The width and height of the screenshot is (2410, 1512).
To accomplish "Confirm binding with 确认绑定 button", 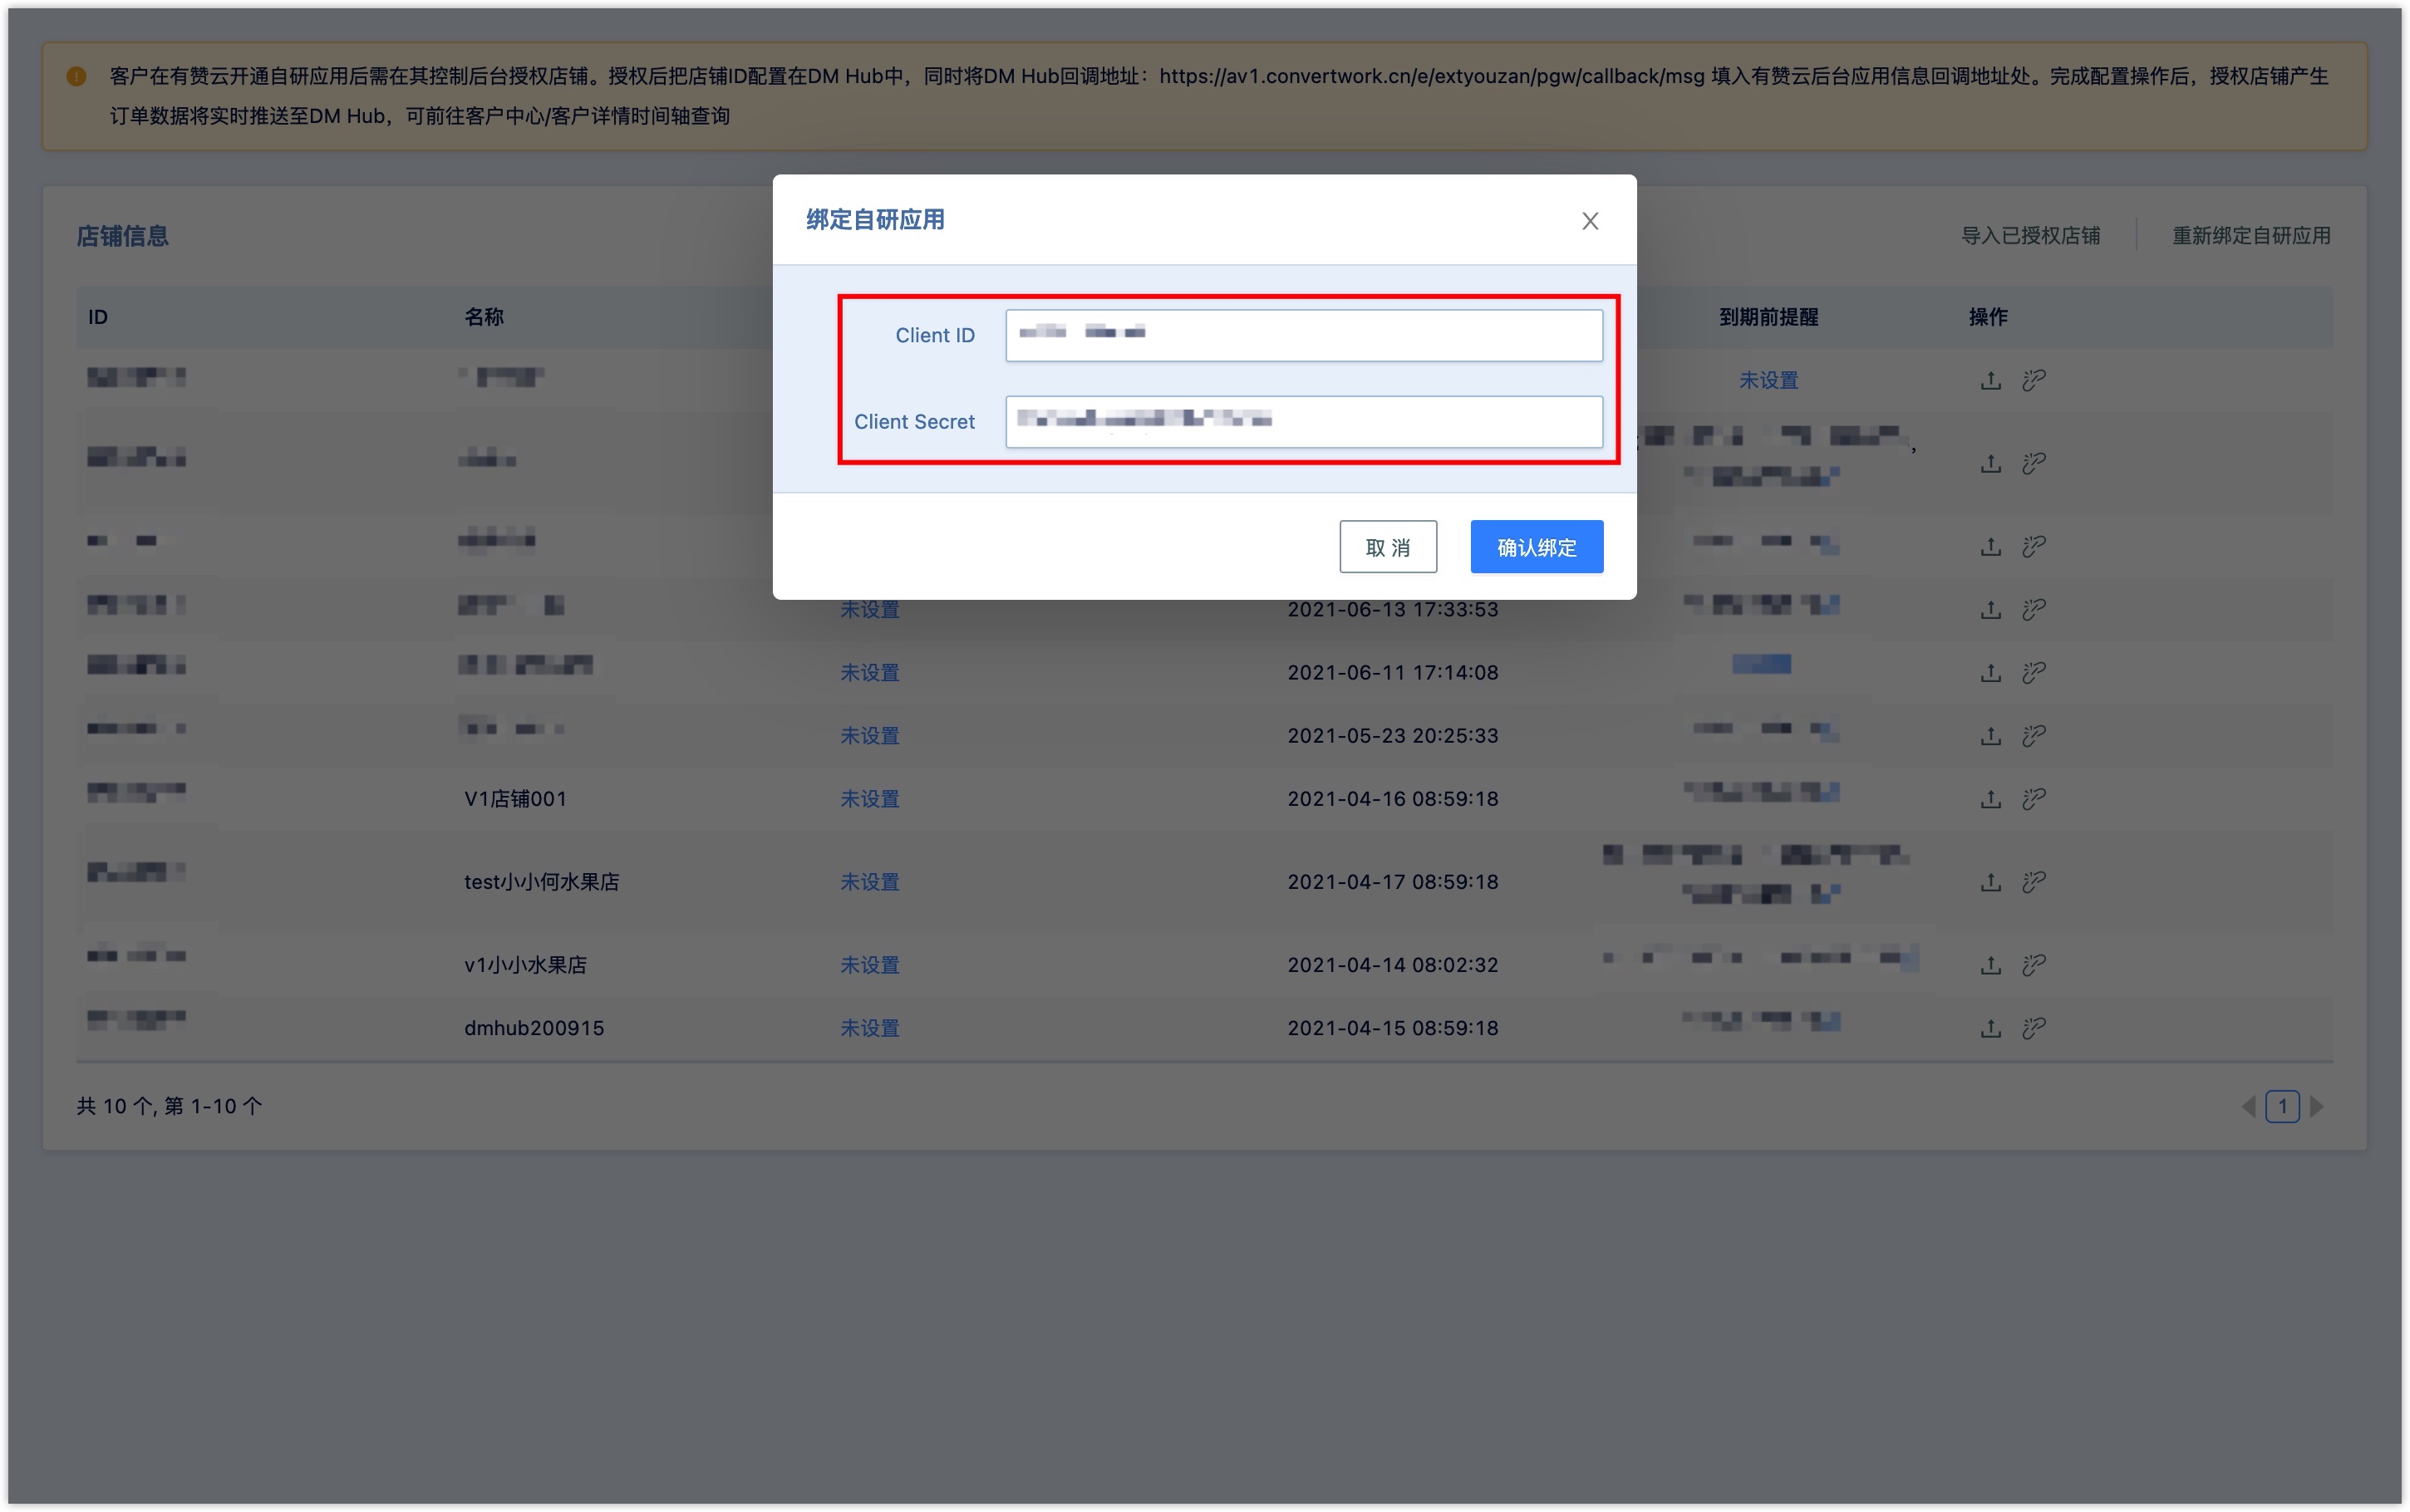I will 1536,547.
